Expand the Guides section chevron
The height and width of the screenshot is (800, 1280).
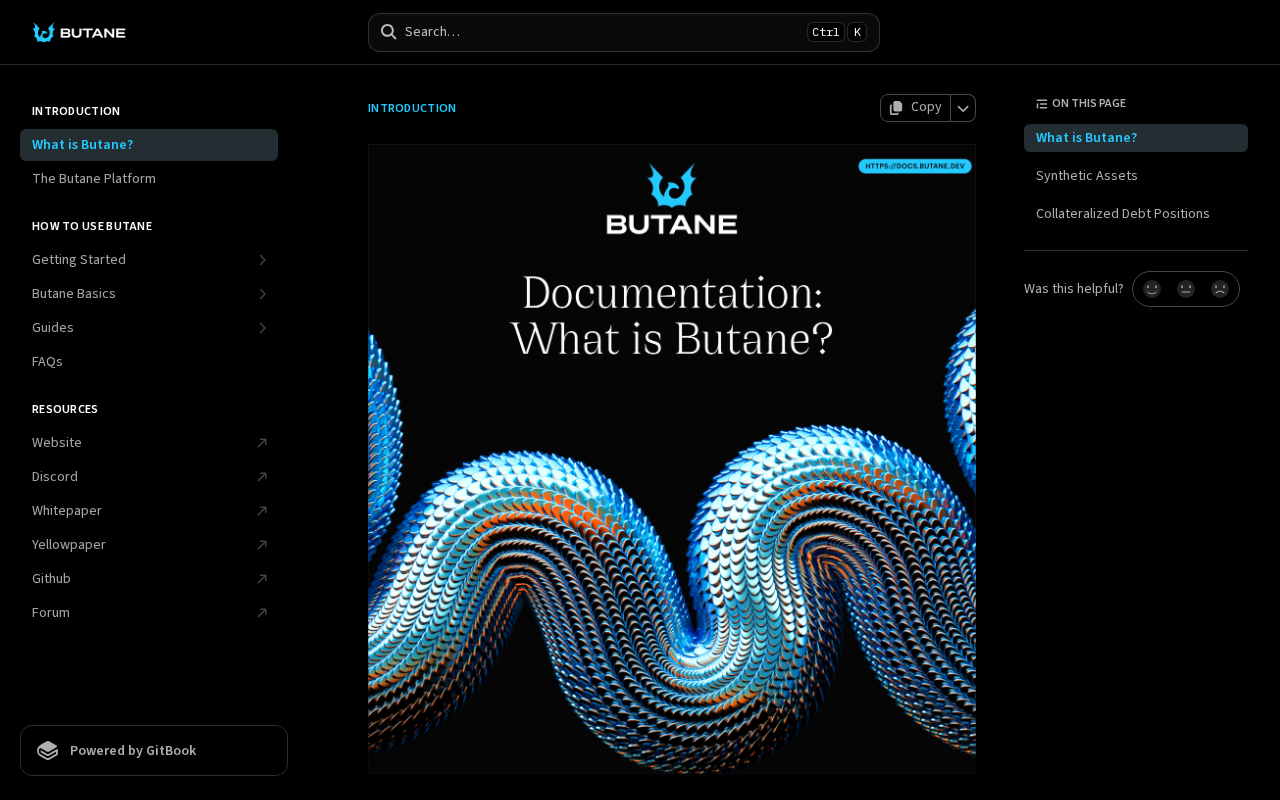262,328
